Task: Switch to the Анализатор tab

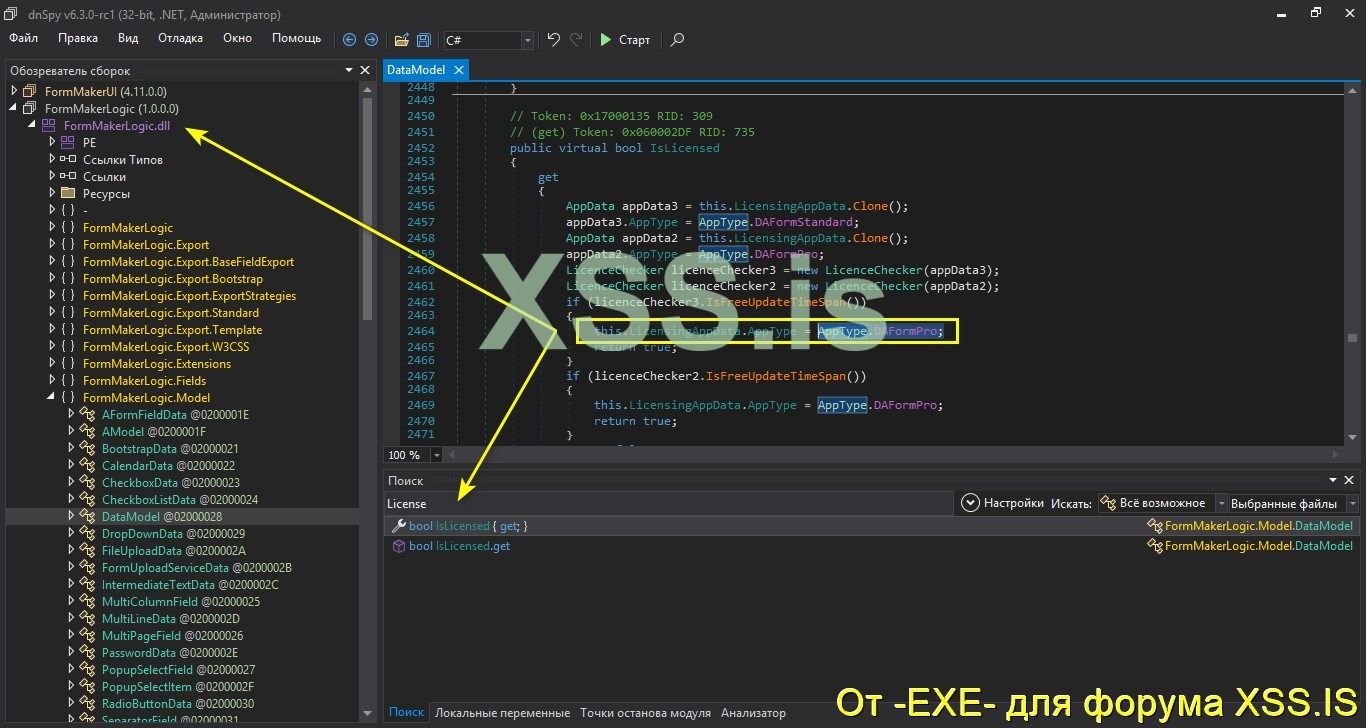Action: (x=753, y=713)
